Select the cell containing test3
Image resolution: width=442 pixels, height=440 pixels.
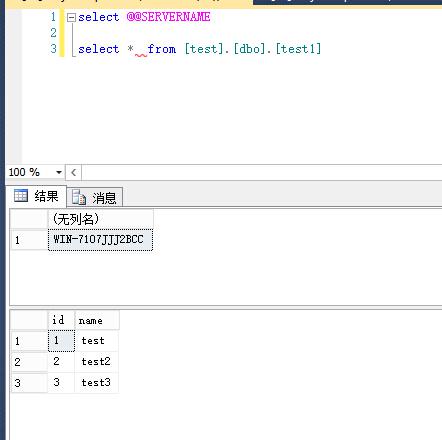click(97, 383)
